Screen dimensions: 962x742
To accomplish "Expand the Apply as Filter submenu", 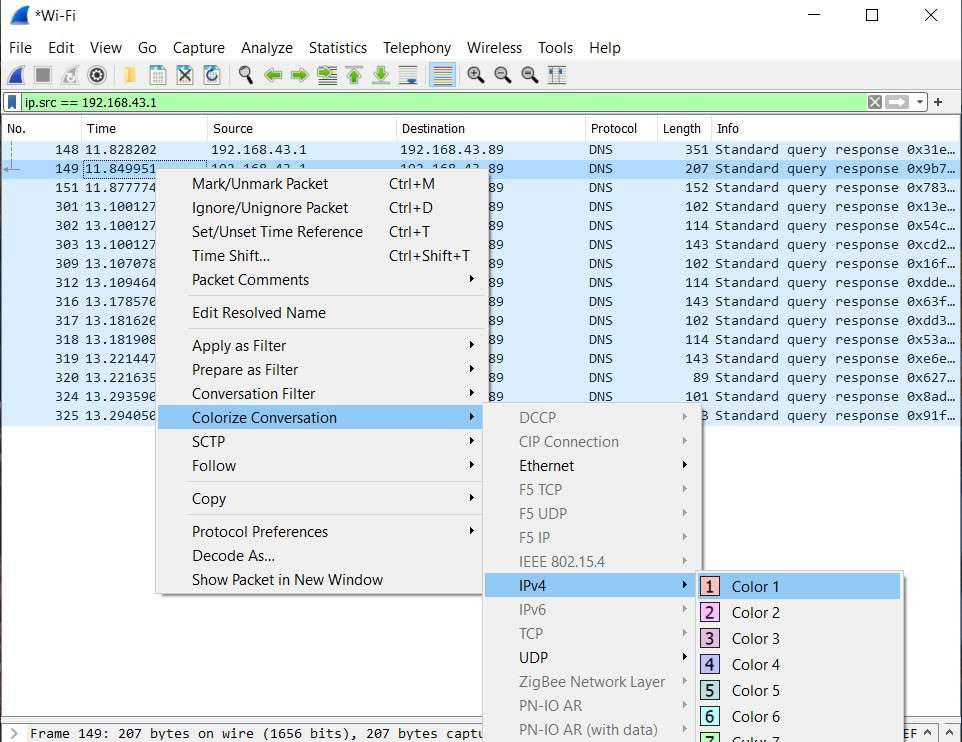I will [x=239, y=346].
